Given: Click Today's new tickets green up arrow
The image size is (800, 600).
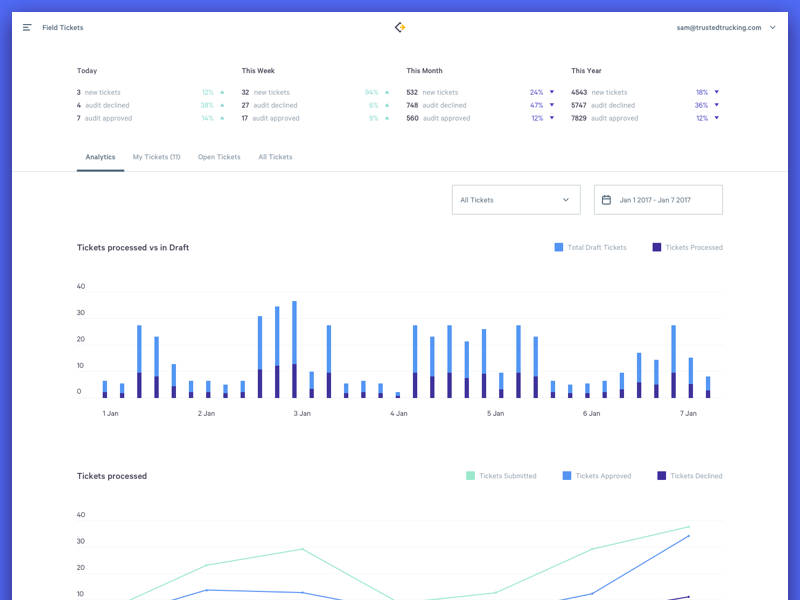Looking at the screenshot, I should click(222, 92).
